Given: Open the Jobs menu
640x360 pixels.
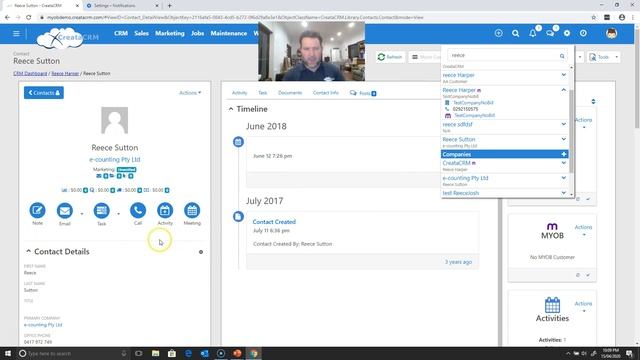Looking at the screenshot, I should [198, 33].
